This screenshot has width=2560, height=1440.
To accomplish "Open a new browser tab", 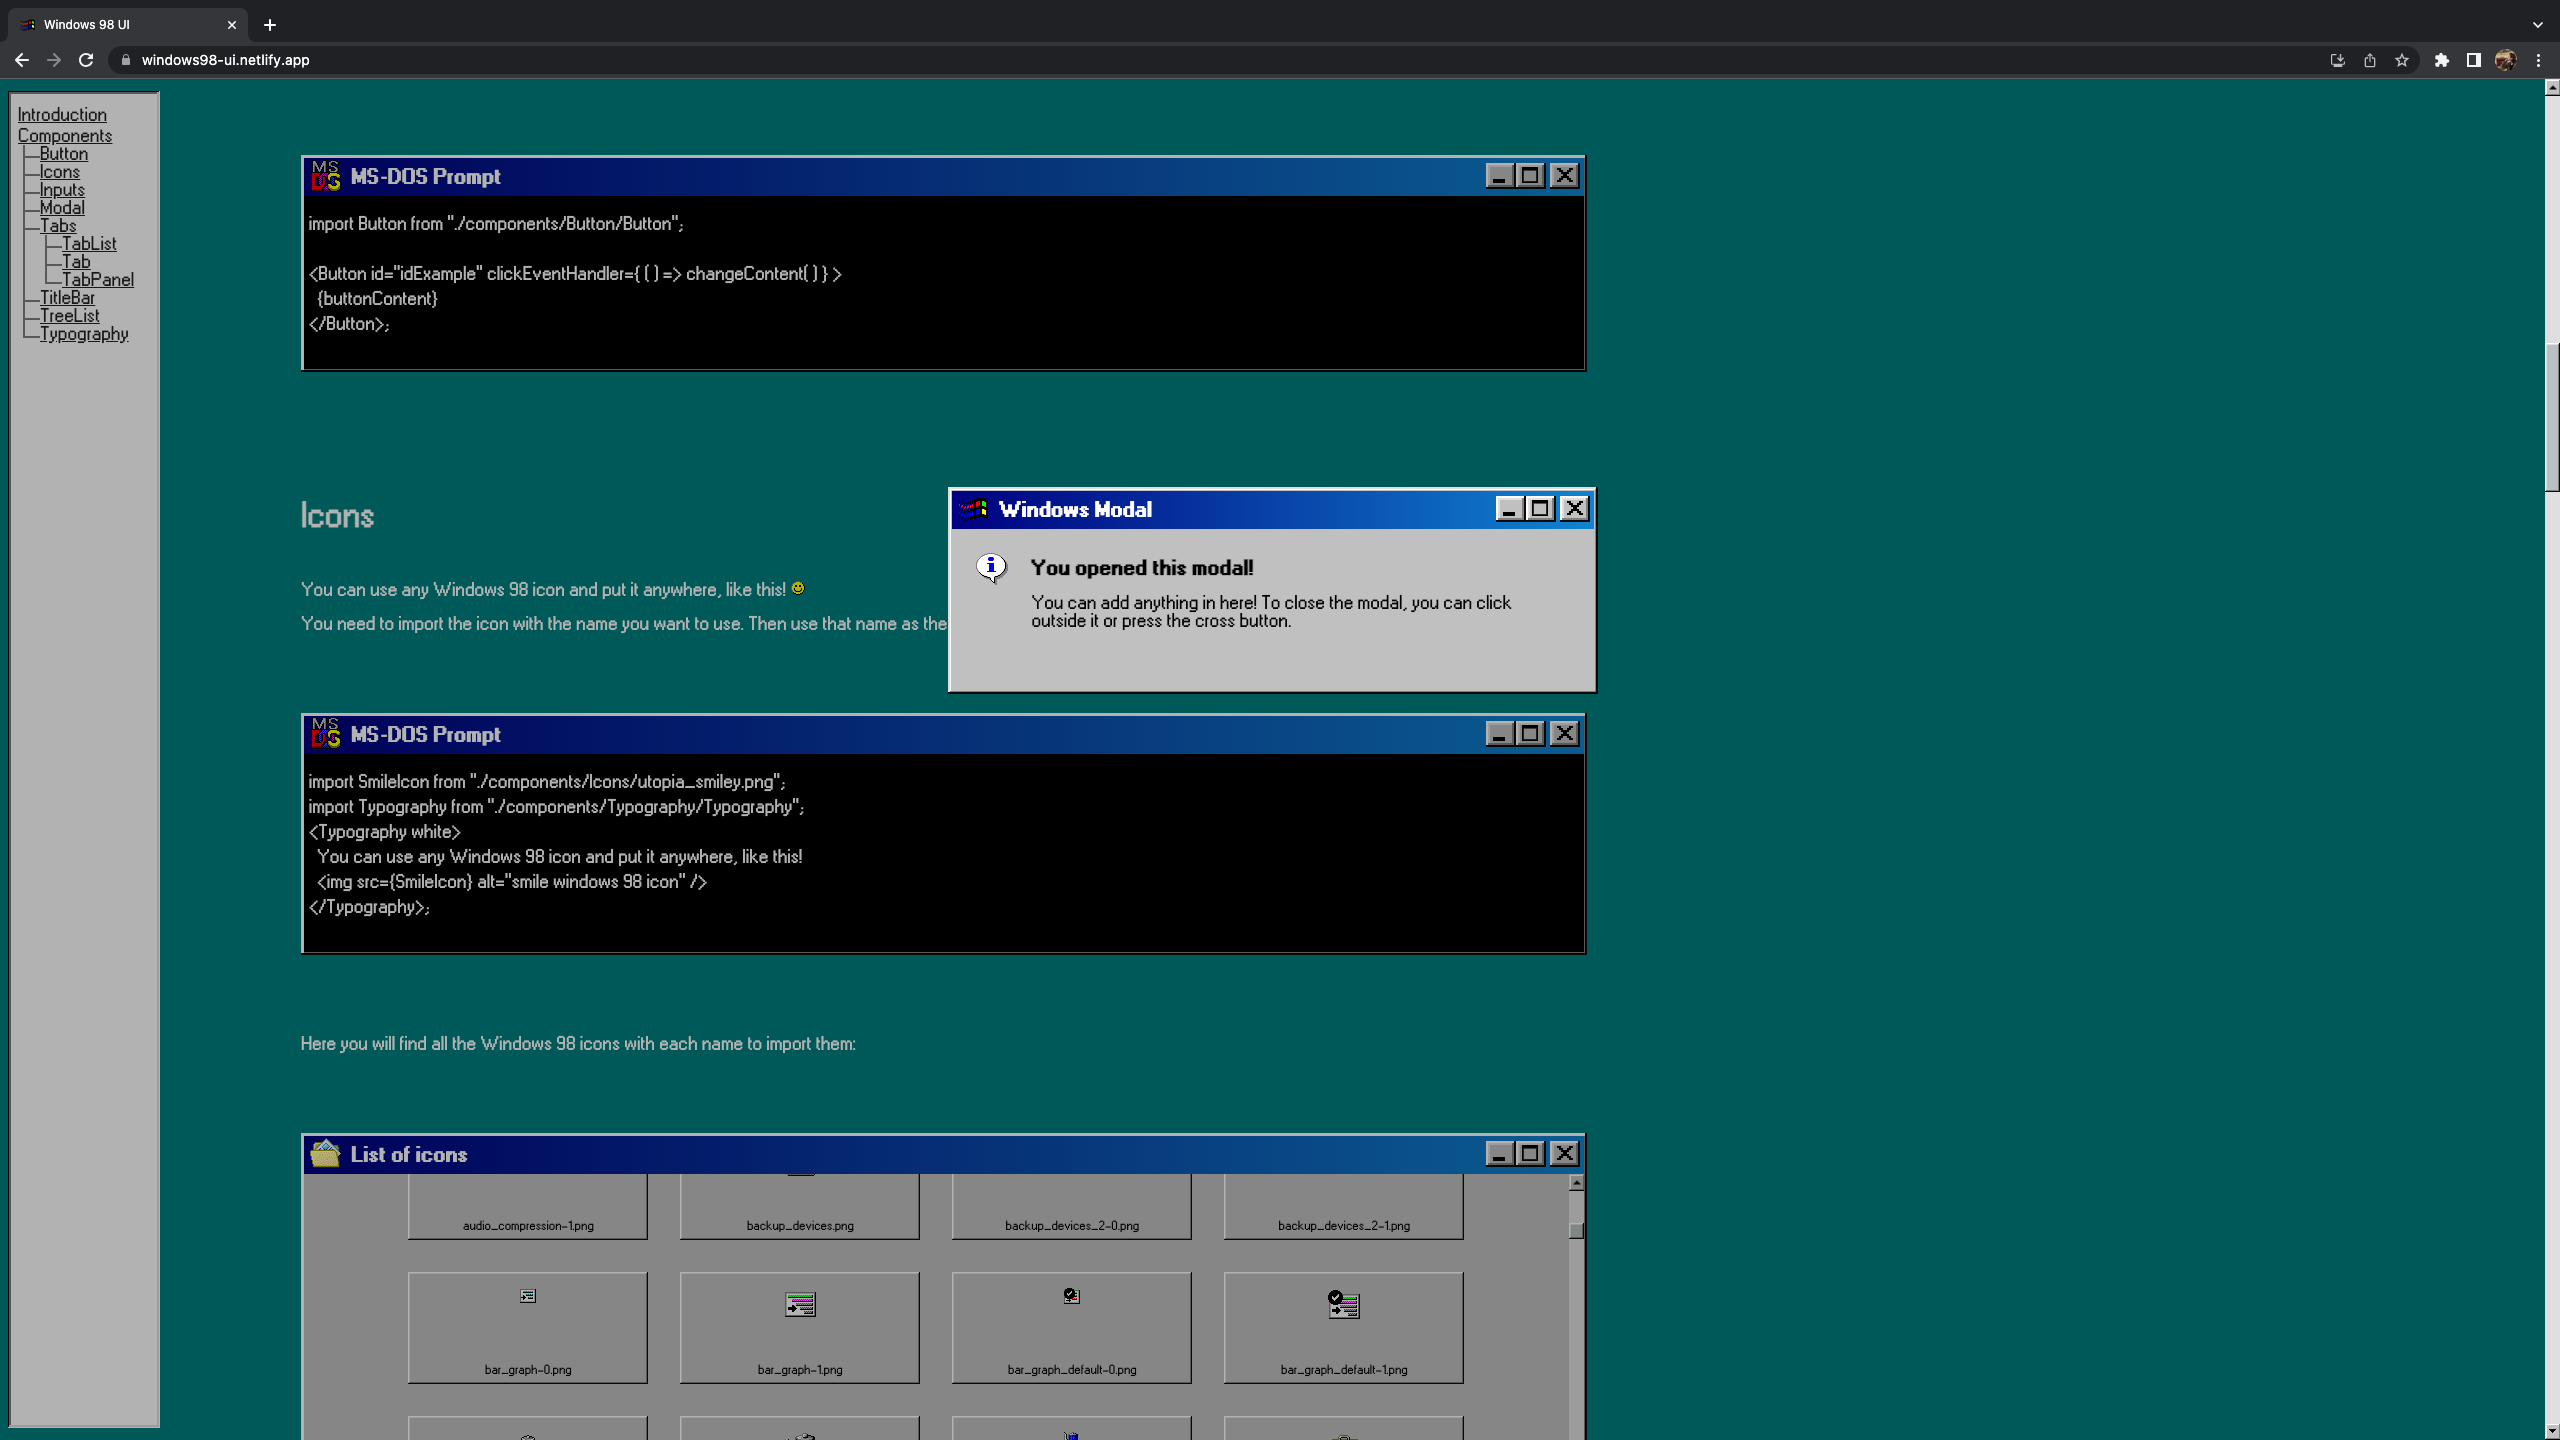I will (x=270, y=25).
